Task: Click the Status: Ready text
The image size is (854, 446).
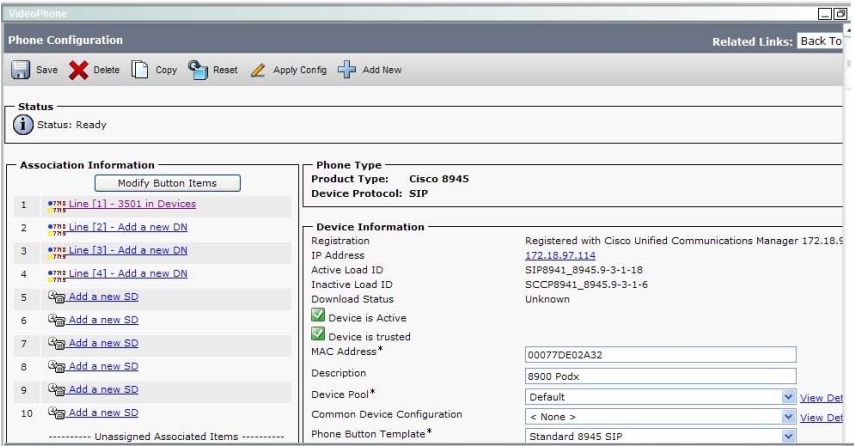Action: 71,125
